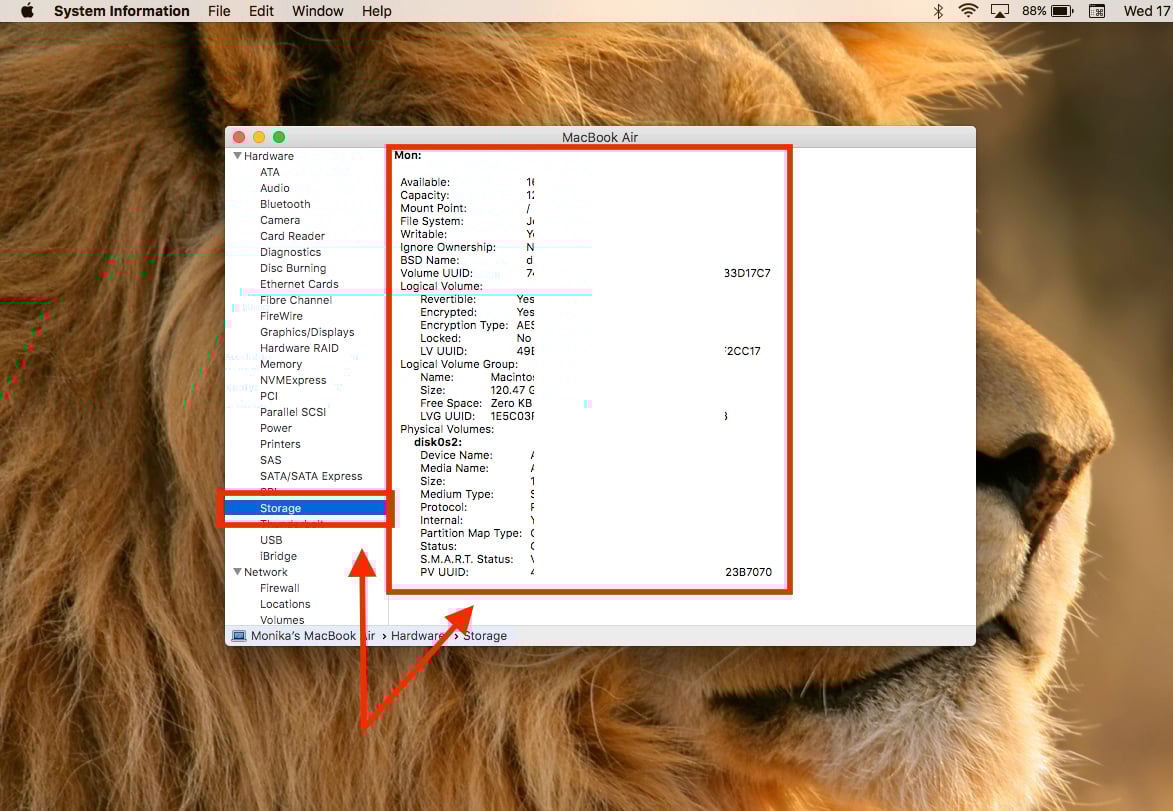This screenshot has height=811, width=1173.
Task: Open the input source menu icon
Action: click(1097, 10)
